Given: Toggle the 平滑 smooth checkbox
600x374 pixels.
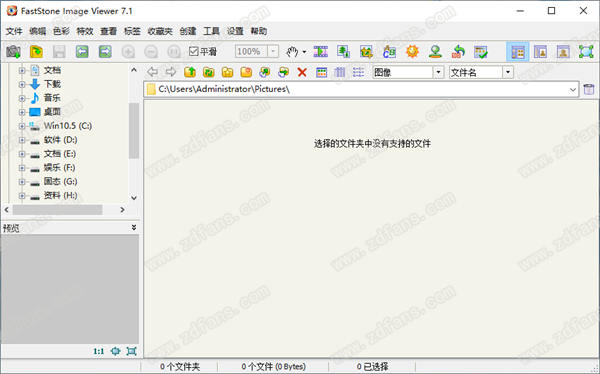Looking at the screenshot, I should 194,51.
